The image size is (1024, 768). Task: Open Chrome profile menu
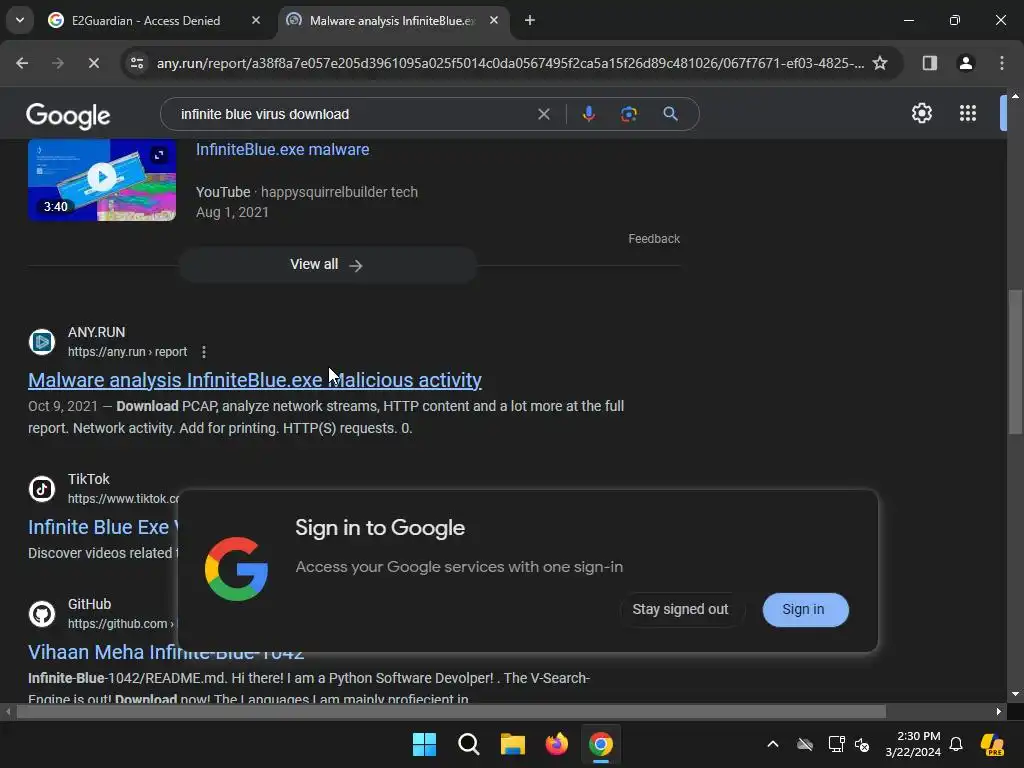point(966,63)
